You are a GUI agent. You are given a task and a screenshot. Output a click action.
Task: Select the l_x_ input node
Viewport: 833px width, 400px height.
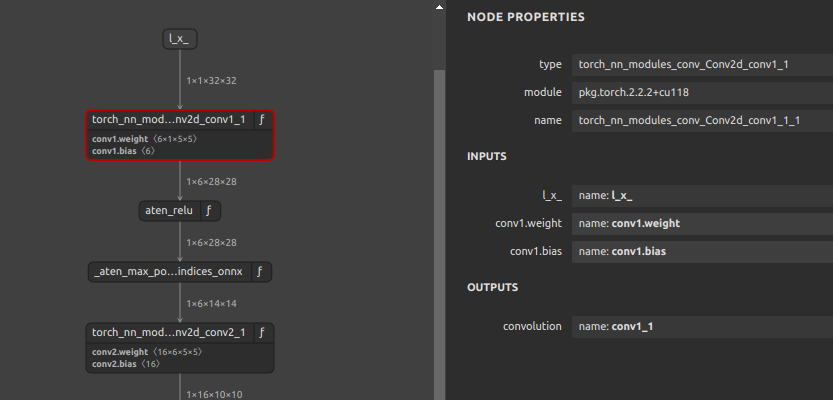[x=180, y=39]
